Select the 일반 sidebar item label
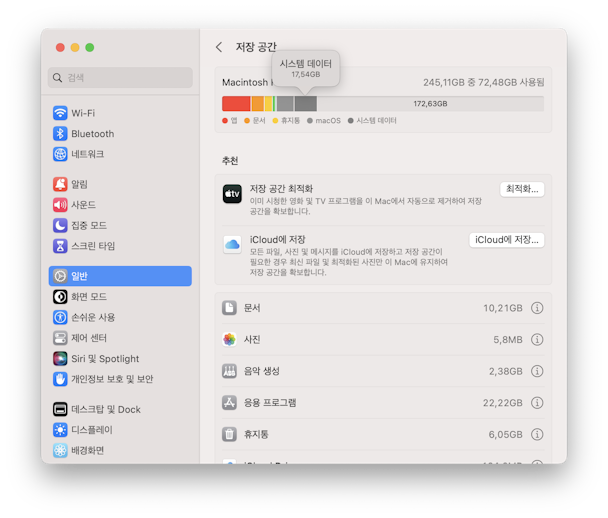Screen dimensions: 608x518 tap(79, 276)
